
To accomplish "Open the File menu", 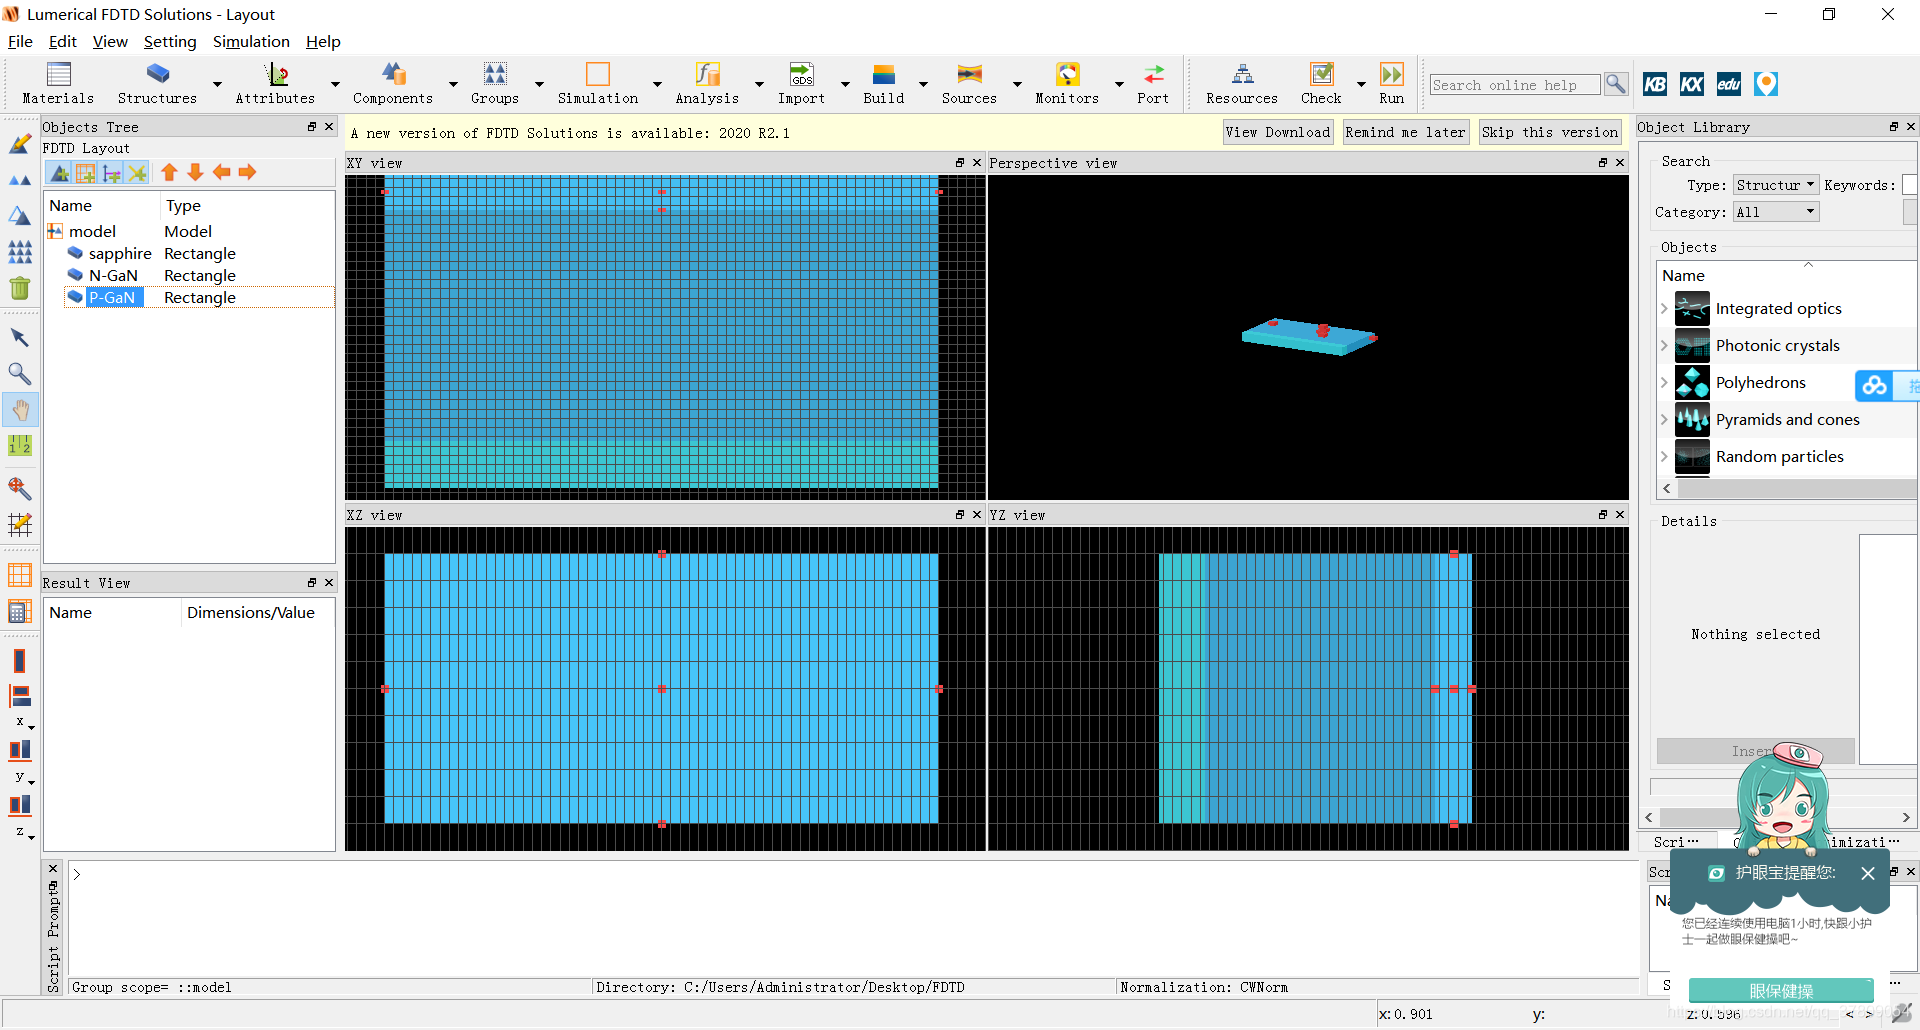I will coord(20,41).
